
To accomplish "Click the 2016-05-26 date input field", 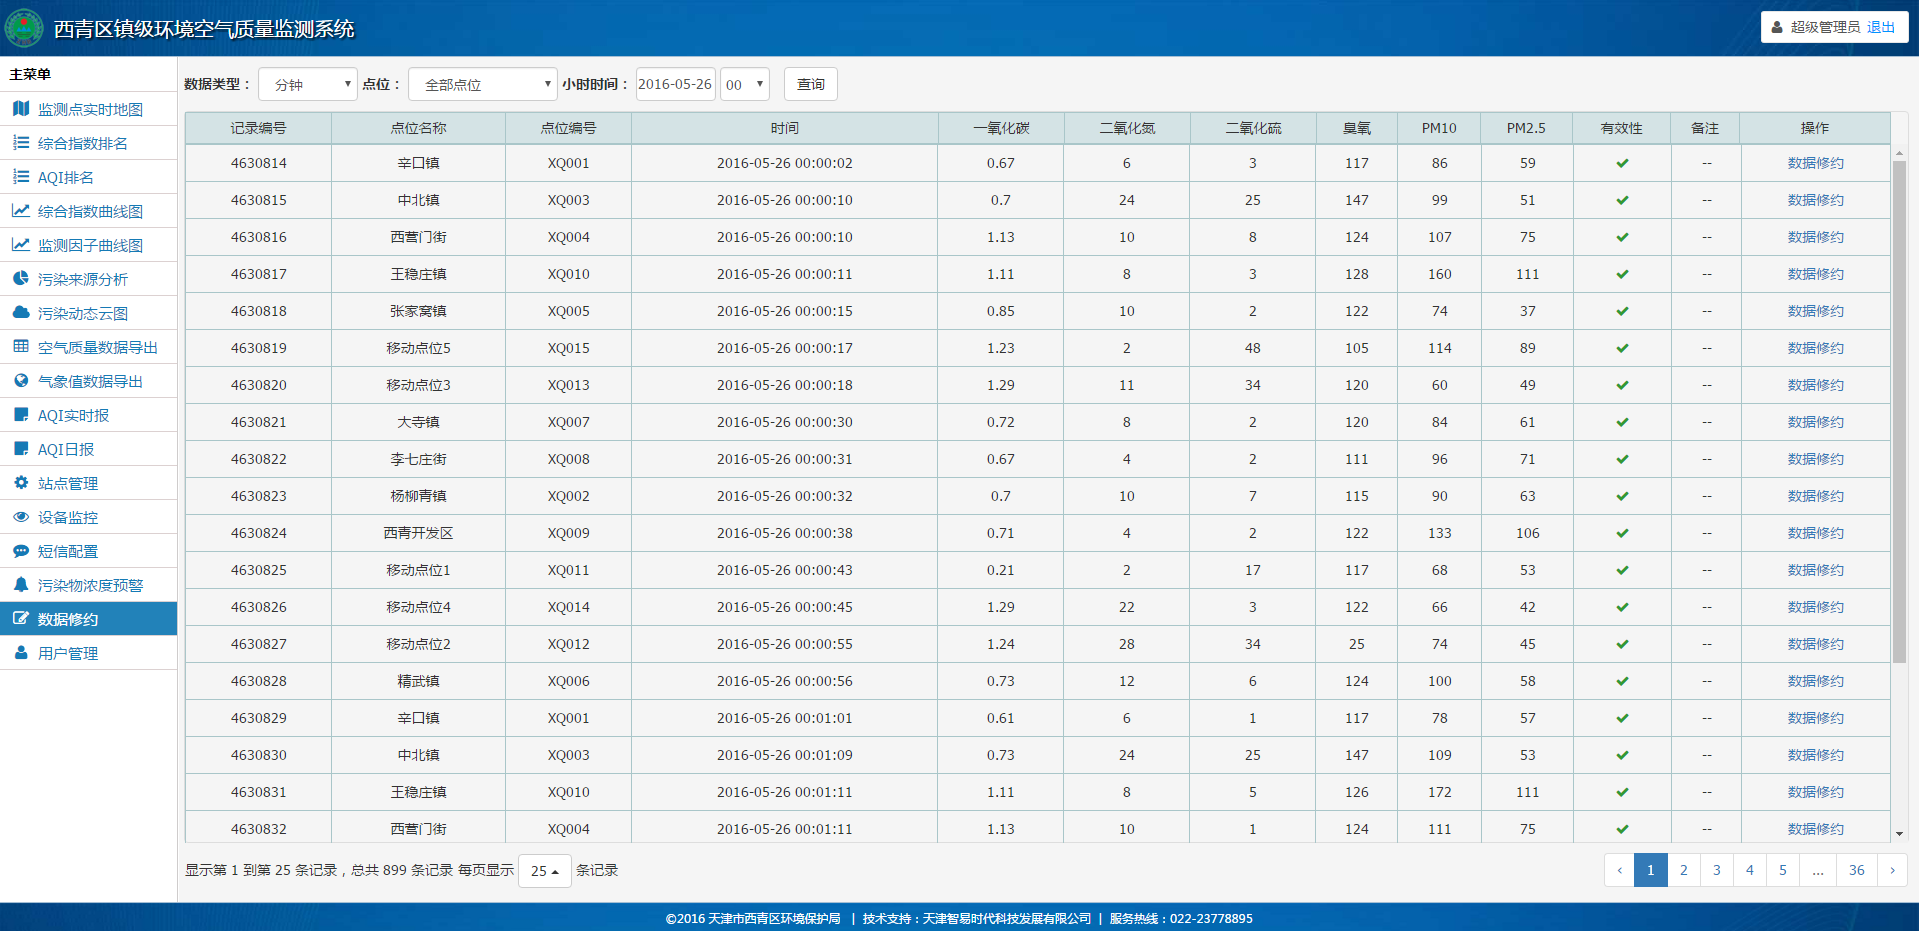I will 675,85.
